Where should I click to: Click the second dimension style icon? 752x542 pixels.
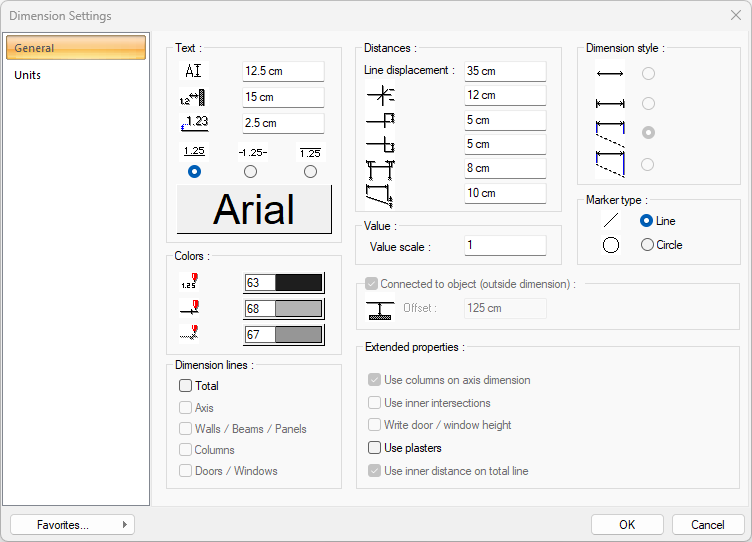(609, 103)
